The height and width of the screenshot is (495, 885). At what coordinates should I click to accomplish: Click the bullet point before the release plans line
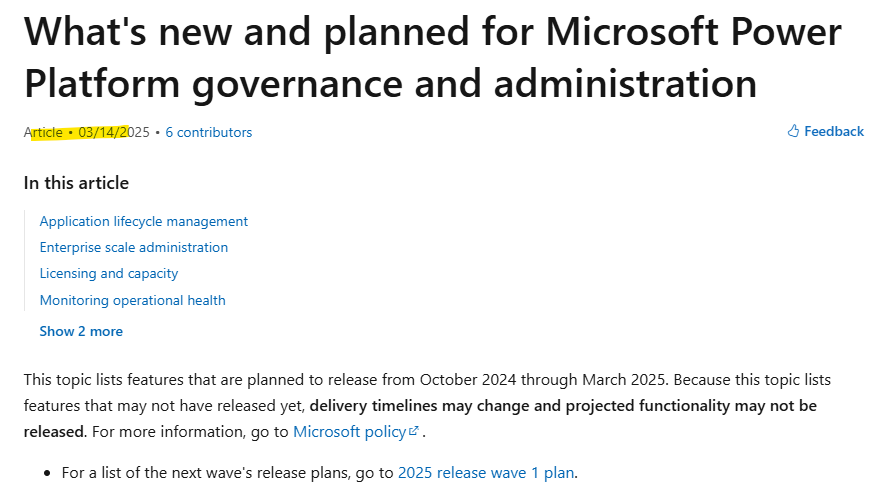click(x=47, y=473)
